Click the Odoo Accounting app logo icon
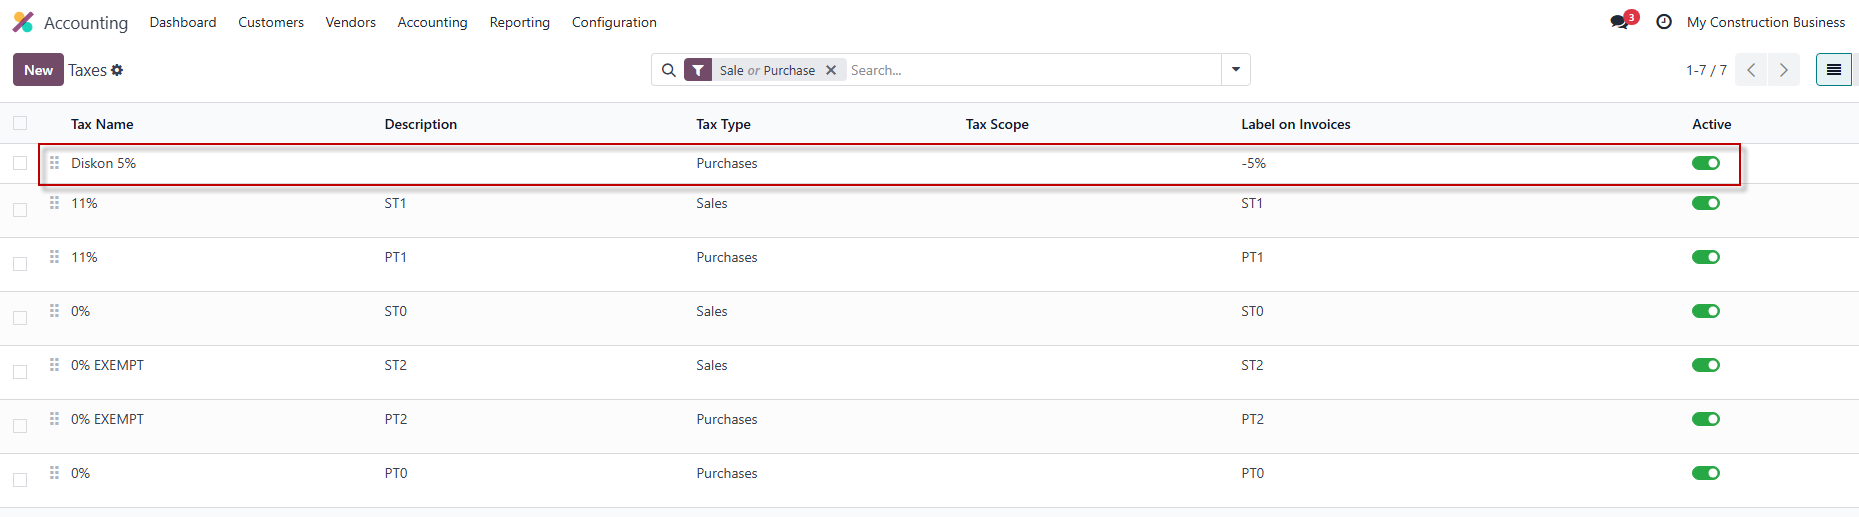Image resolution: width=1859 pixels, height=517 pixels. pyautogui.click(x=23, y=22)
